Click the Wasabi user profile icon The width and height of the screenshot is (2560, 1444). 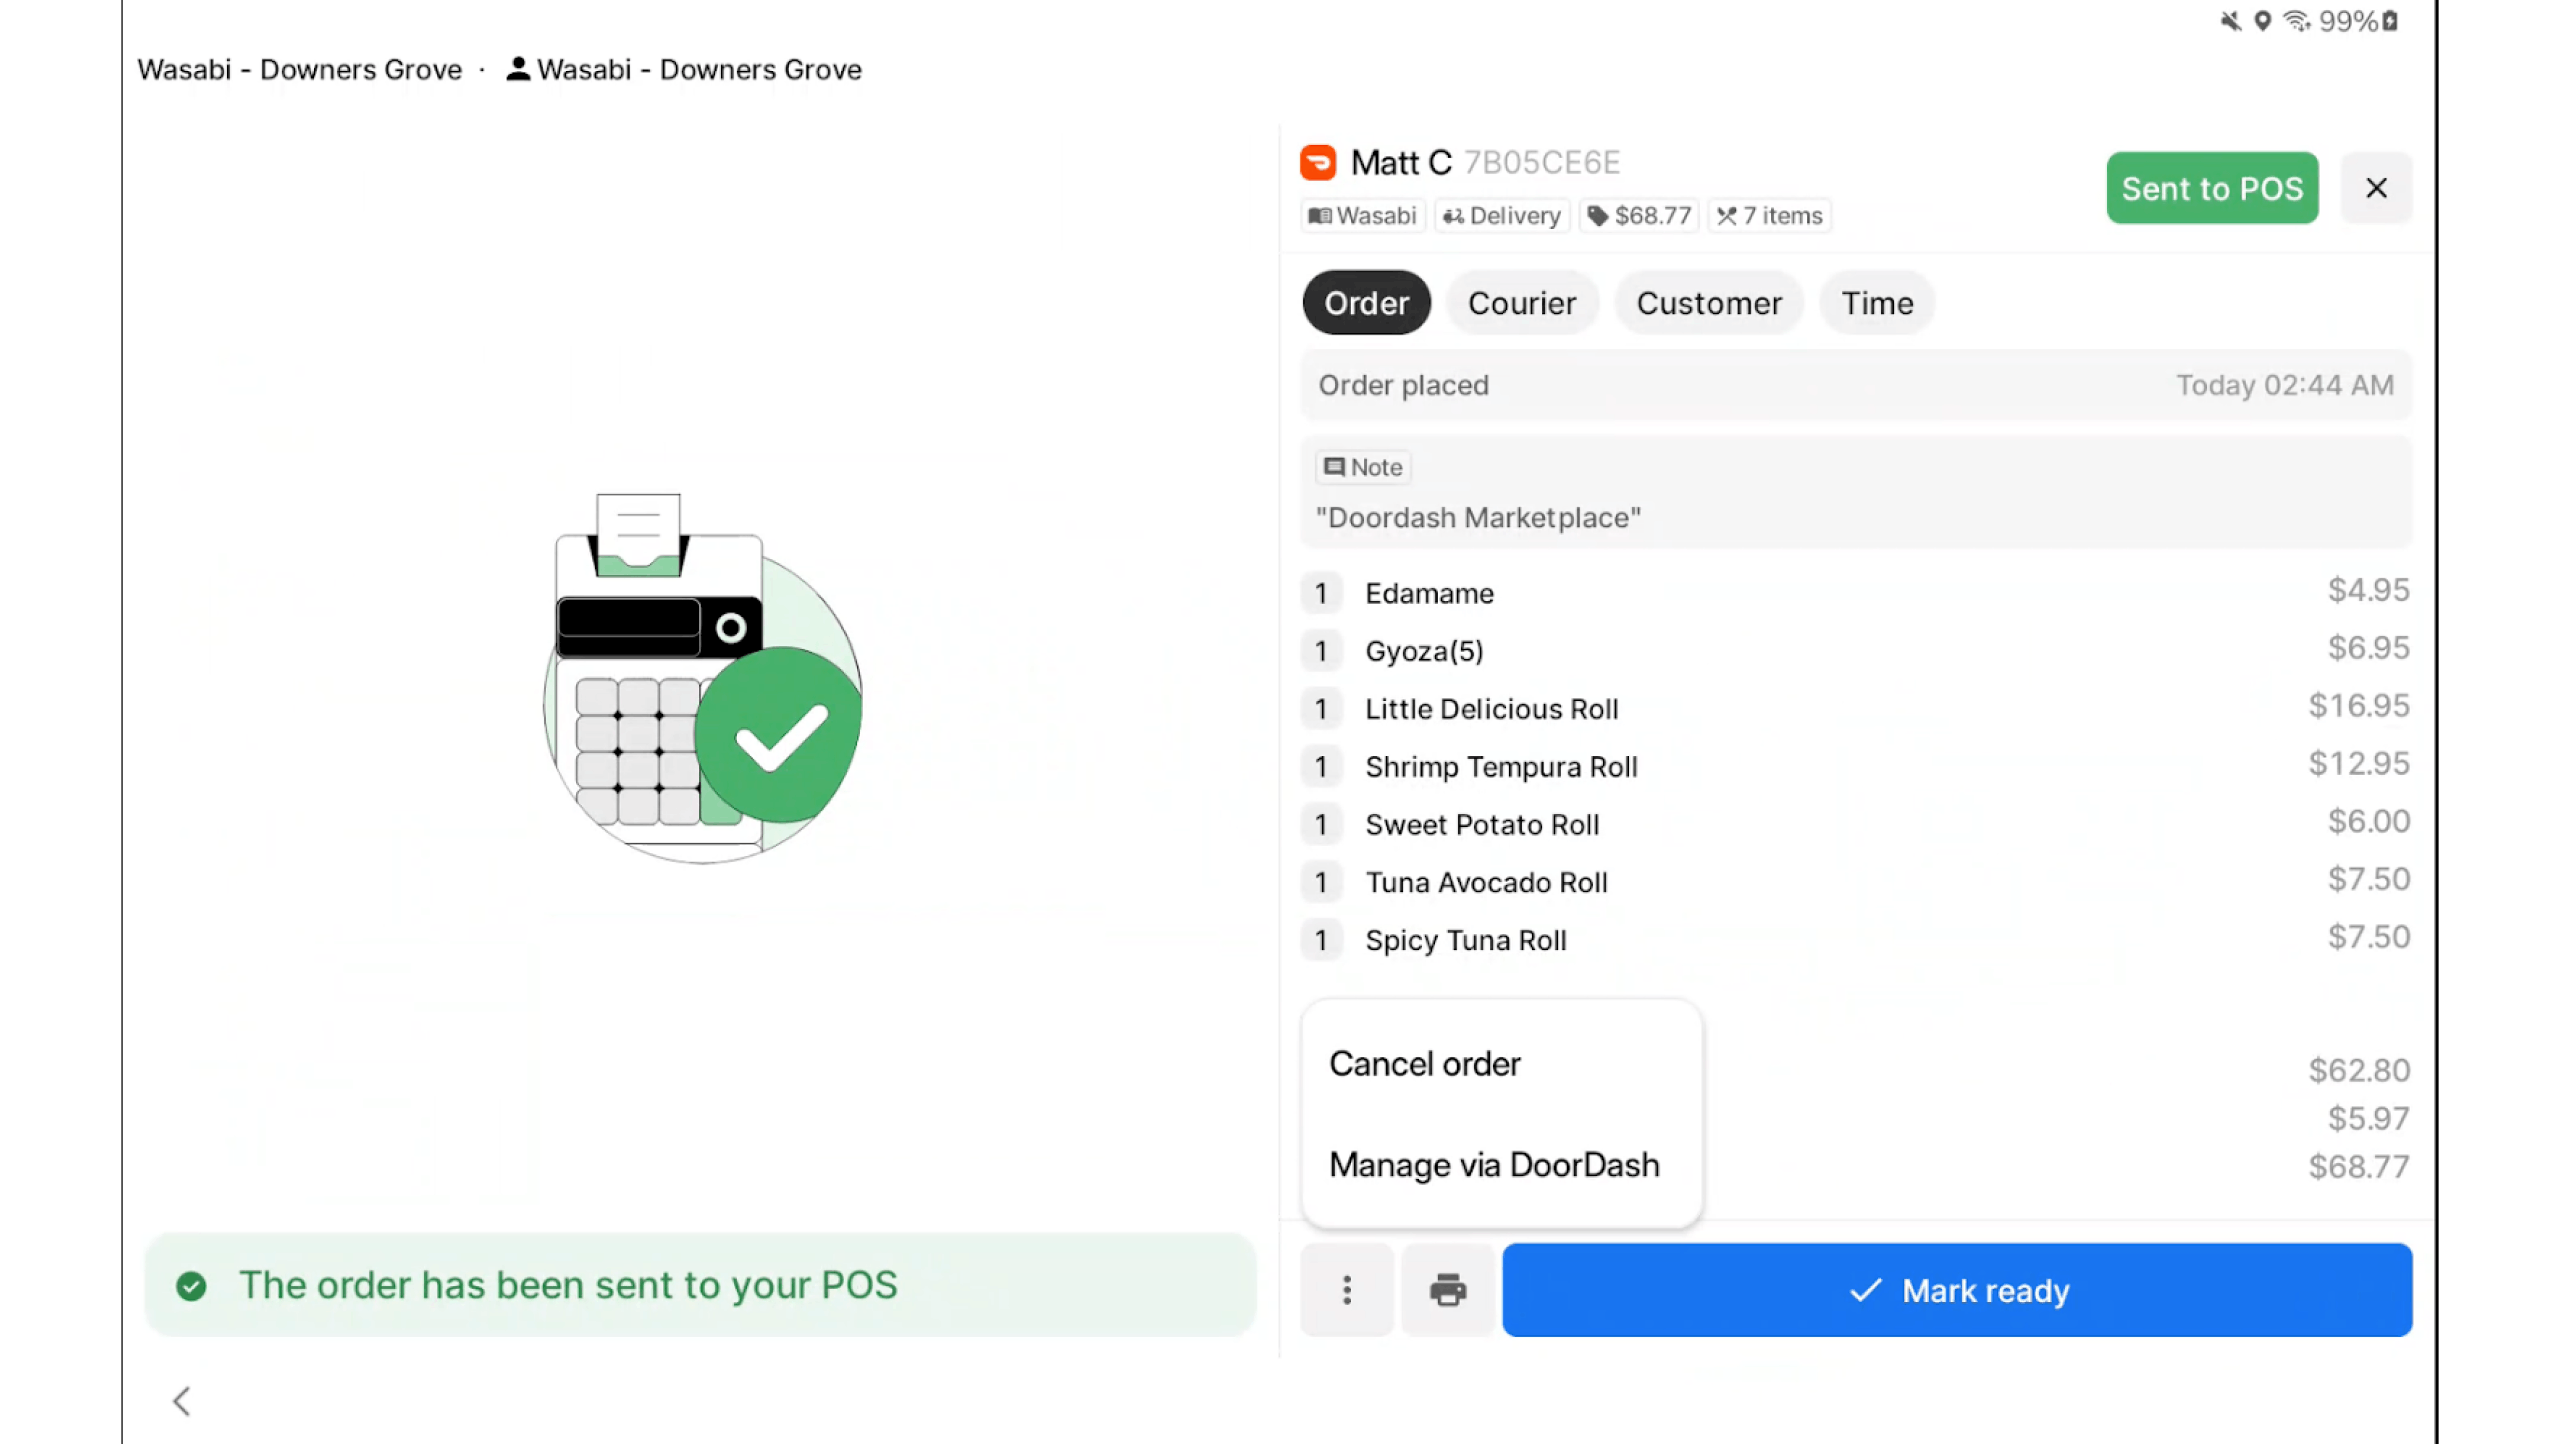pyautogui.click(x=518, y=69)
